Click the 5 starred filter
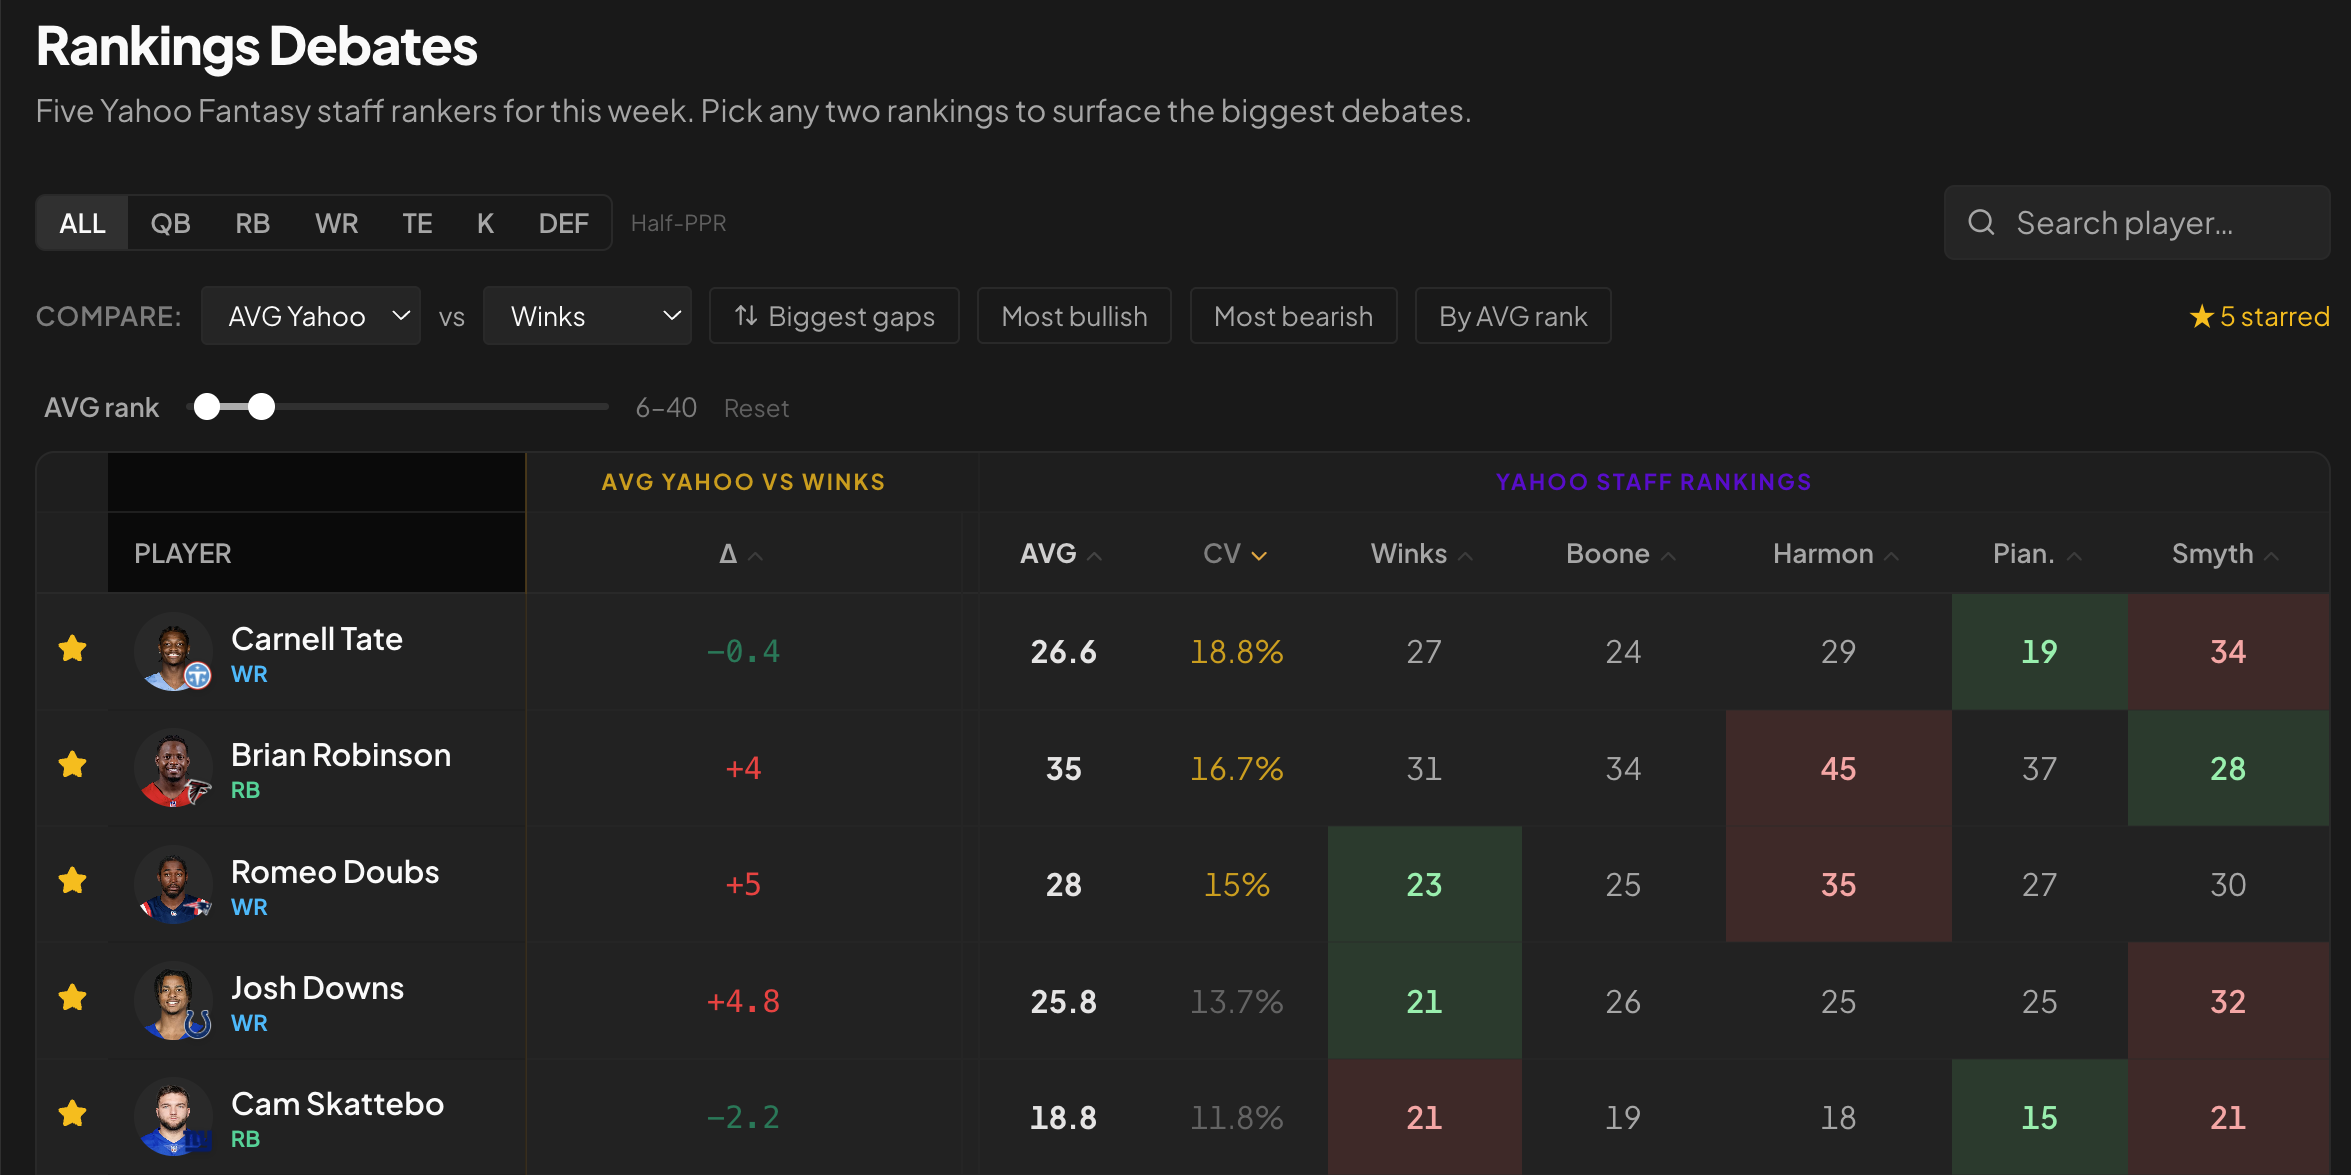 2260,317
